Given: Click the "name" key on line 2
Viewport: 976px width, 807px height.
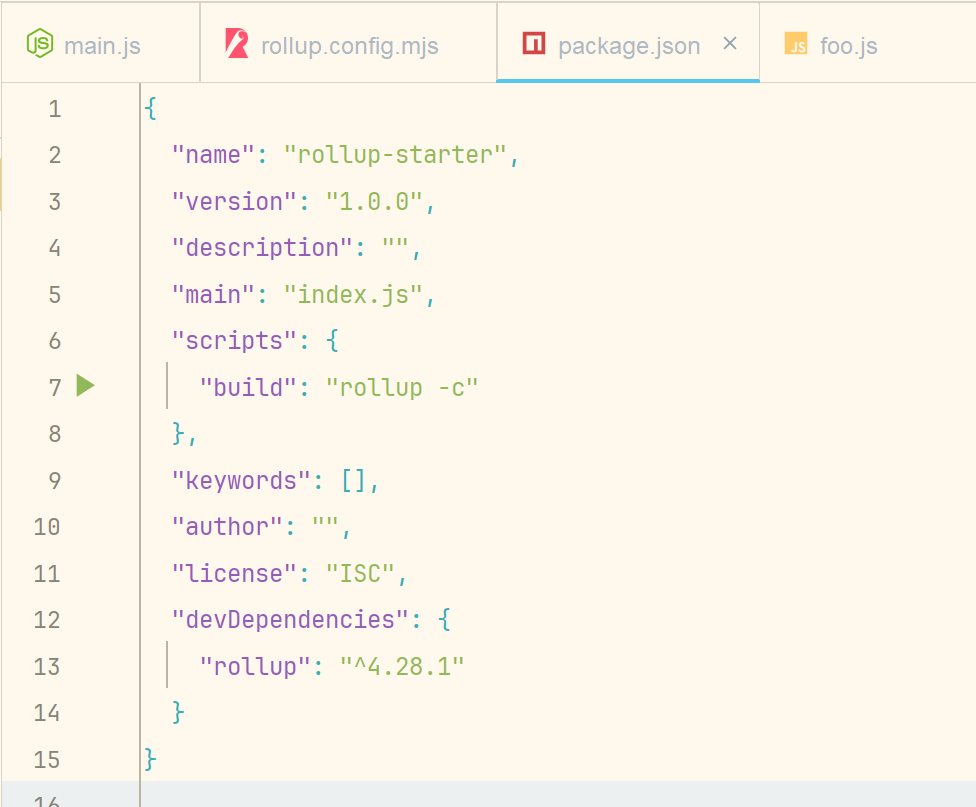Looking at the screenshot, I should pos(214,155).
